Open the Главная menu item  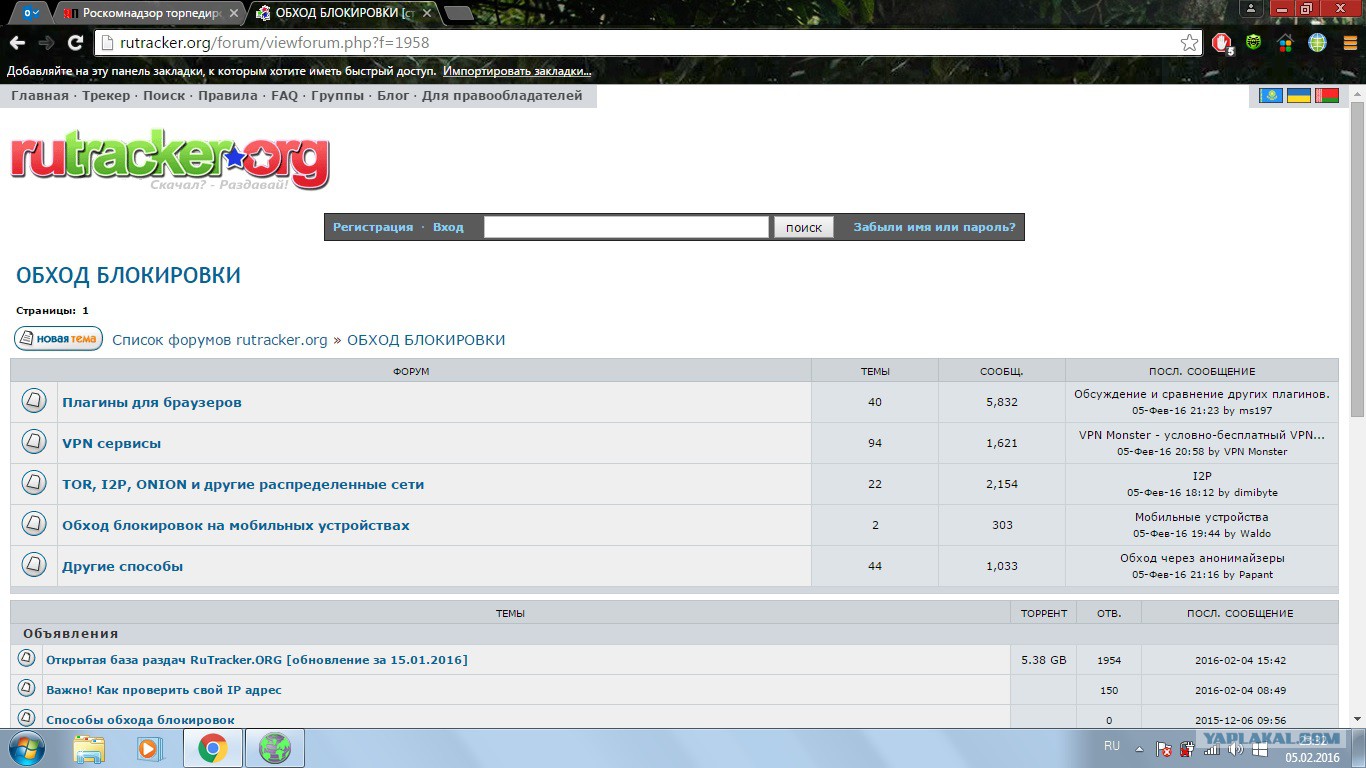click(40, 96)
